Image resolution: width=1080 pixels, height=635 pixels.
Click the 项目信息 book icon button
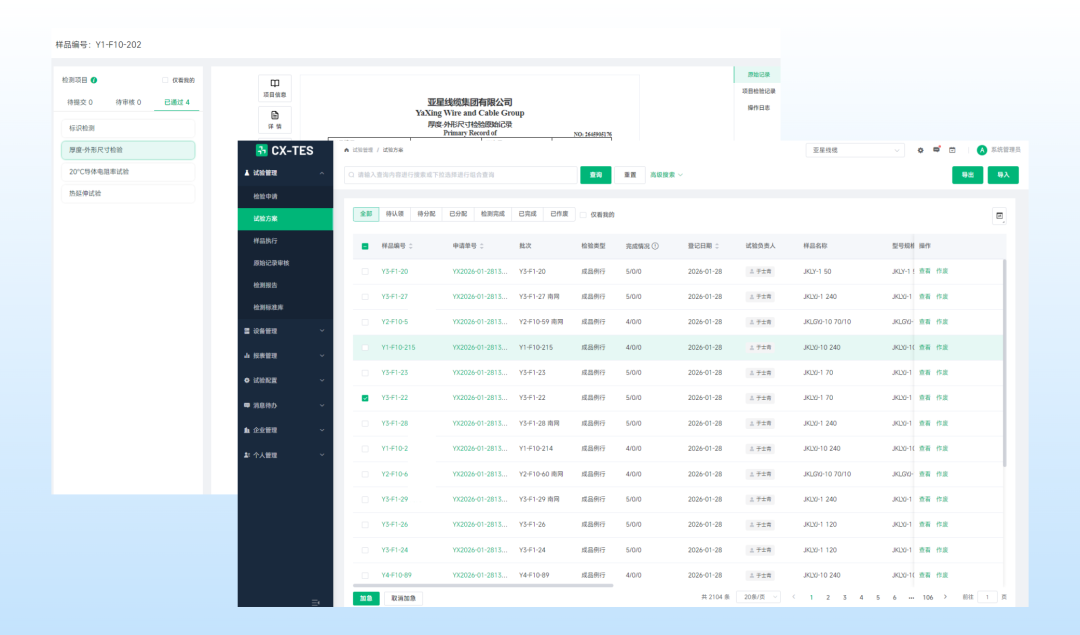(x=274, y=88)
